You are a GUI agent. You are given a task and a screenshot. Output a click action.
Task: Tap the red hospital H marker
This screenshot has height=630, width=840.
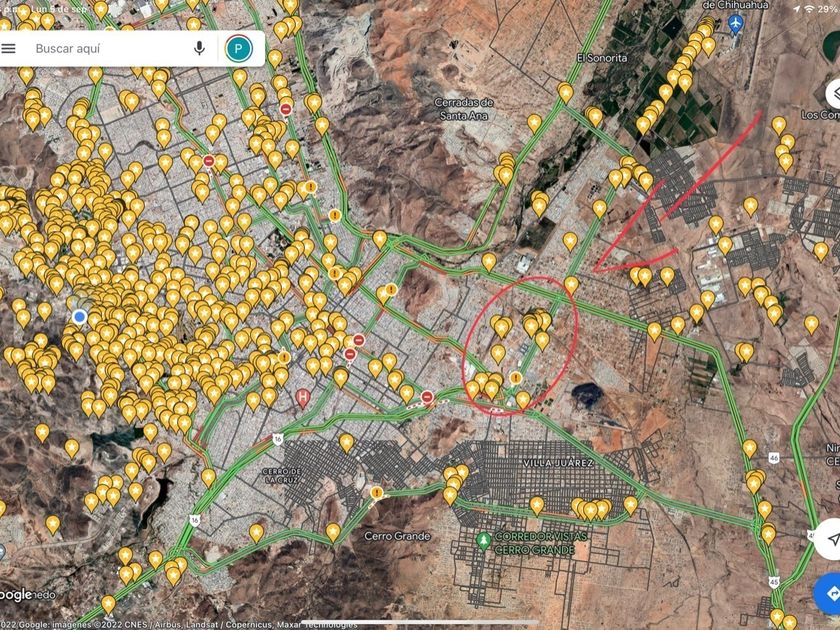click(304, 397)
